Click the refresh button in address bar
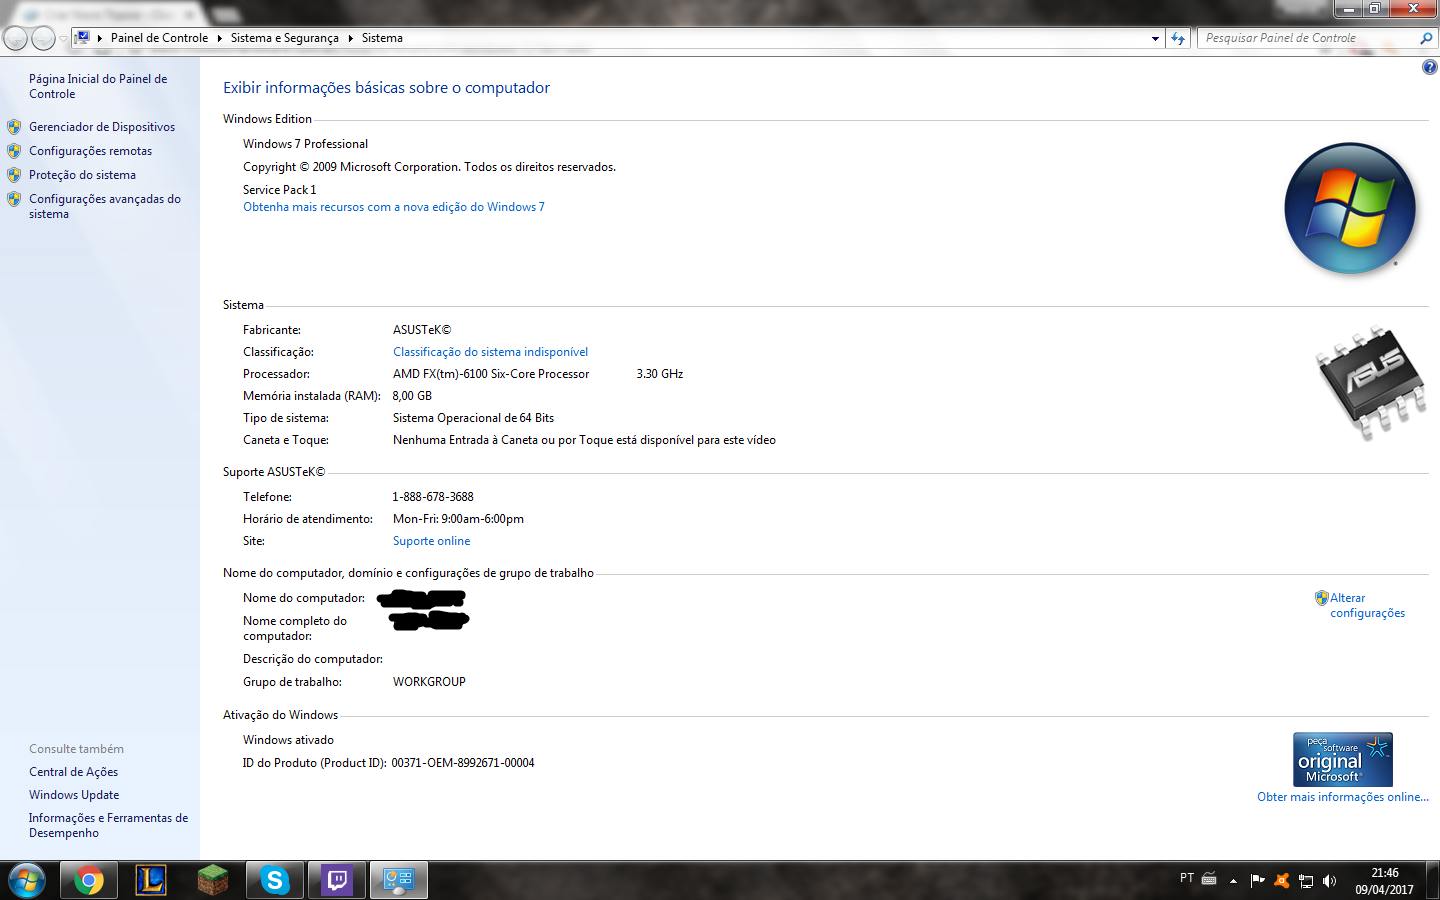The width and height of the screenshot is (1440, 900). (1178, 38)
